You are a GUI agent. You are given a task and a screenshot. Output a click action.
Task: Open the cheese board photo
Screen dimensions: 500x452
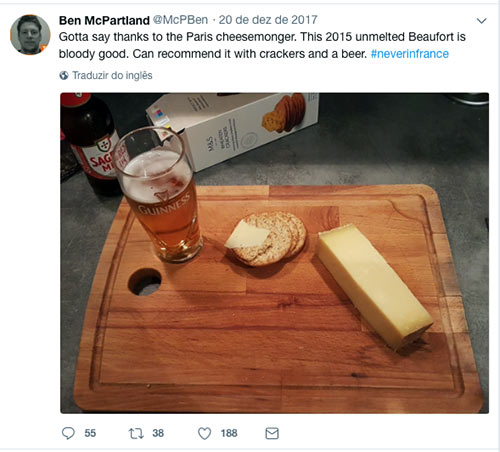point(274,253)
